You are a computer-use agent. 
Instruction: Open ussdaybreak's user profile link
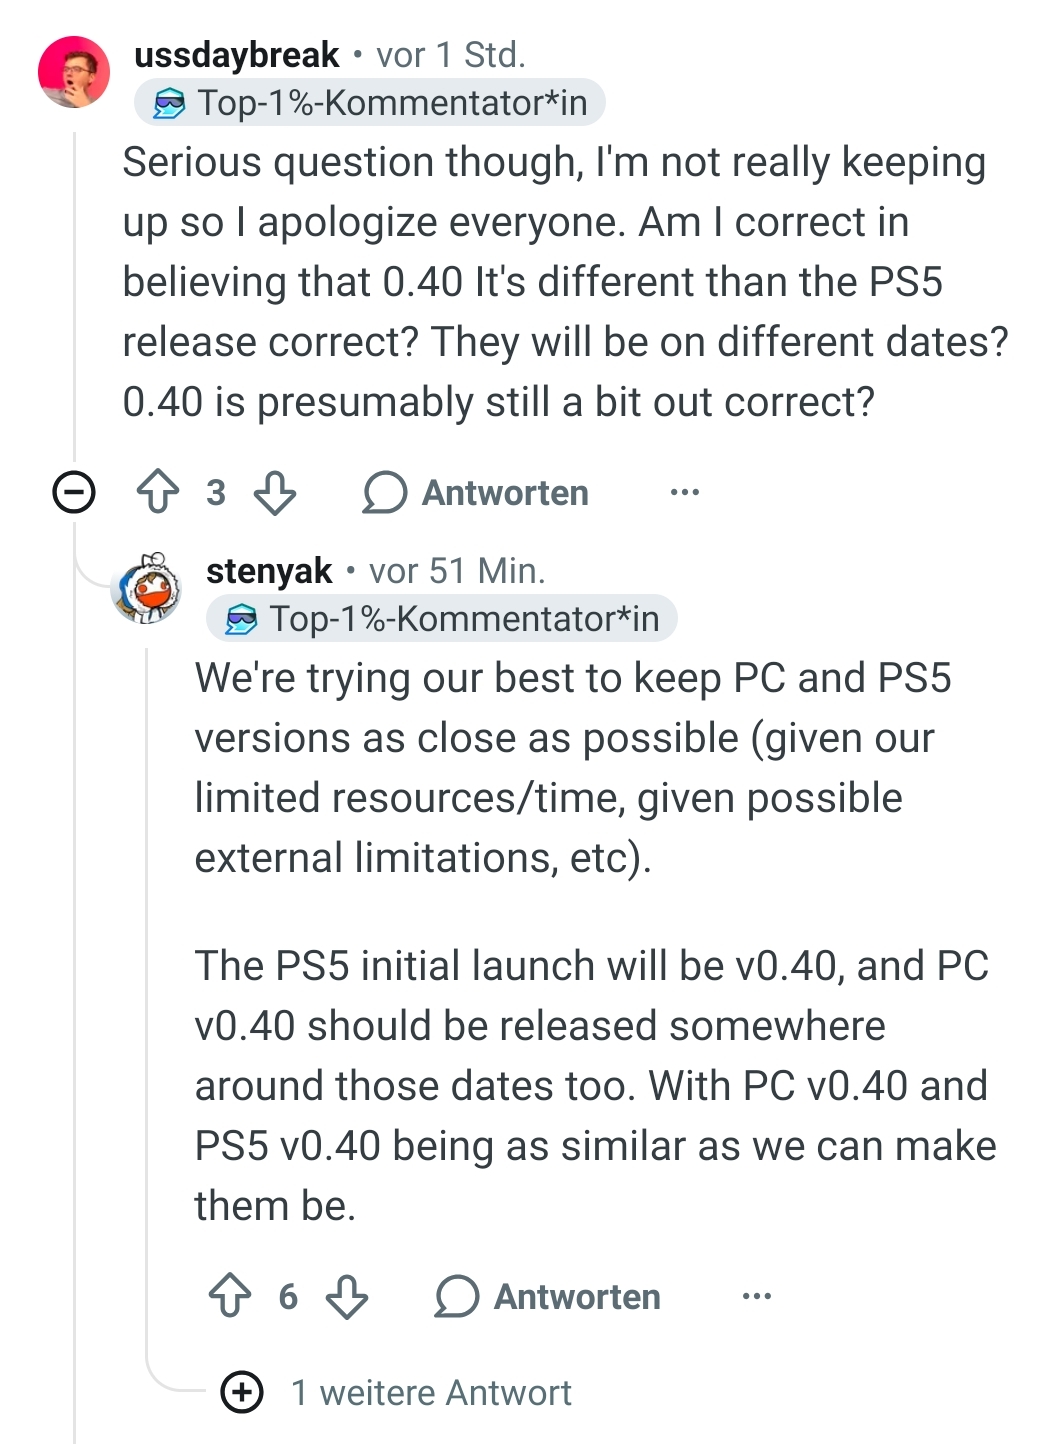tap(237, 55)
